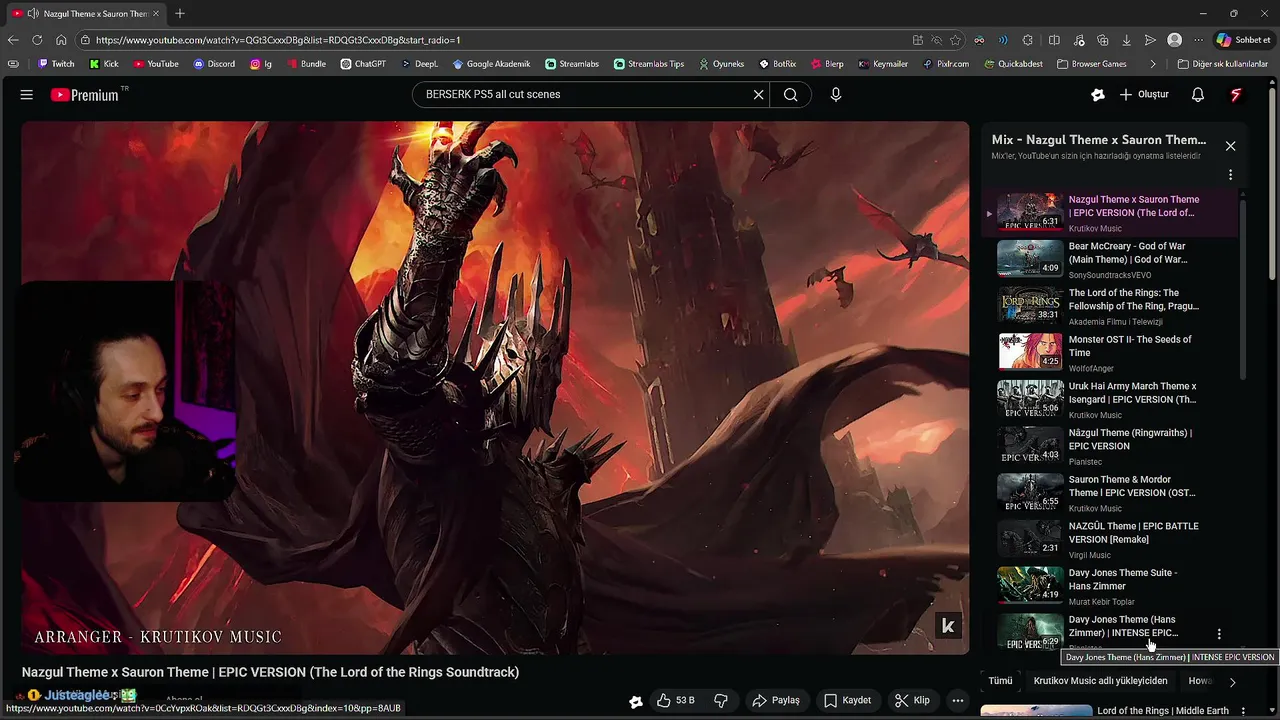The width and height of the screenshot is (1280, 720).
Task: Start voice search with microphone icon
Action: coord(836,95)
